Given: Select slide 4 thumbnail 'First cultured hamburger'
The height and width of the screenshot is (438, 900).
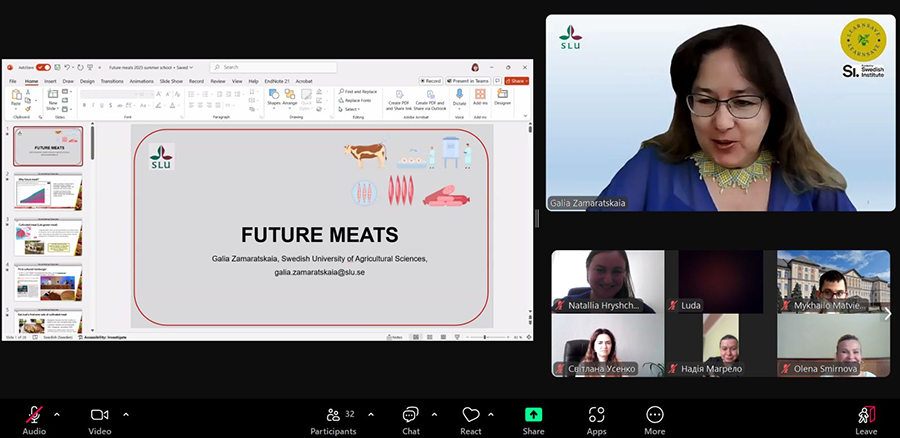Looking at the screenshot, I should tap(48, 283).
